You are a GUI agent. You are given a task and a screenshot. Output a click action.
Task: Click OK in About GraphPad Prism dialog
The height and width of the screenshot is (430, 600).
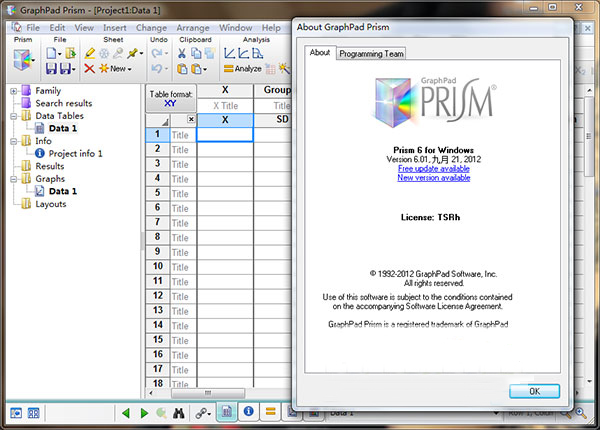click(535, 391)
